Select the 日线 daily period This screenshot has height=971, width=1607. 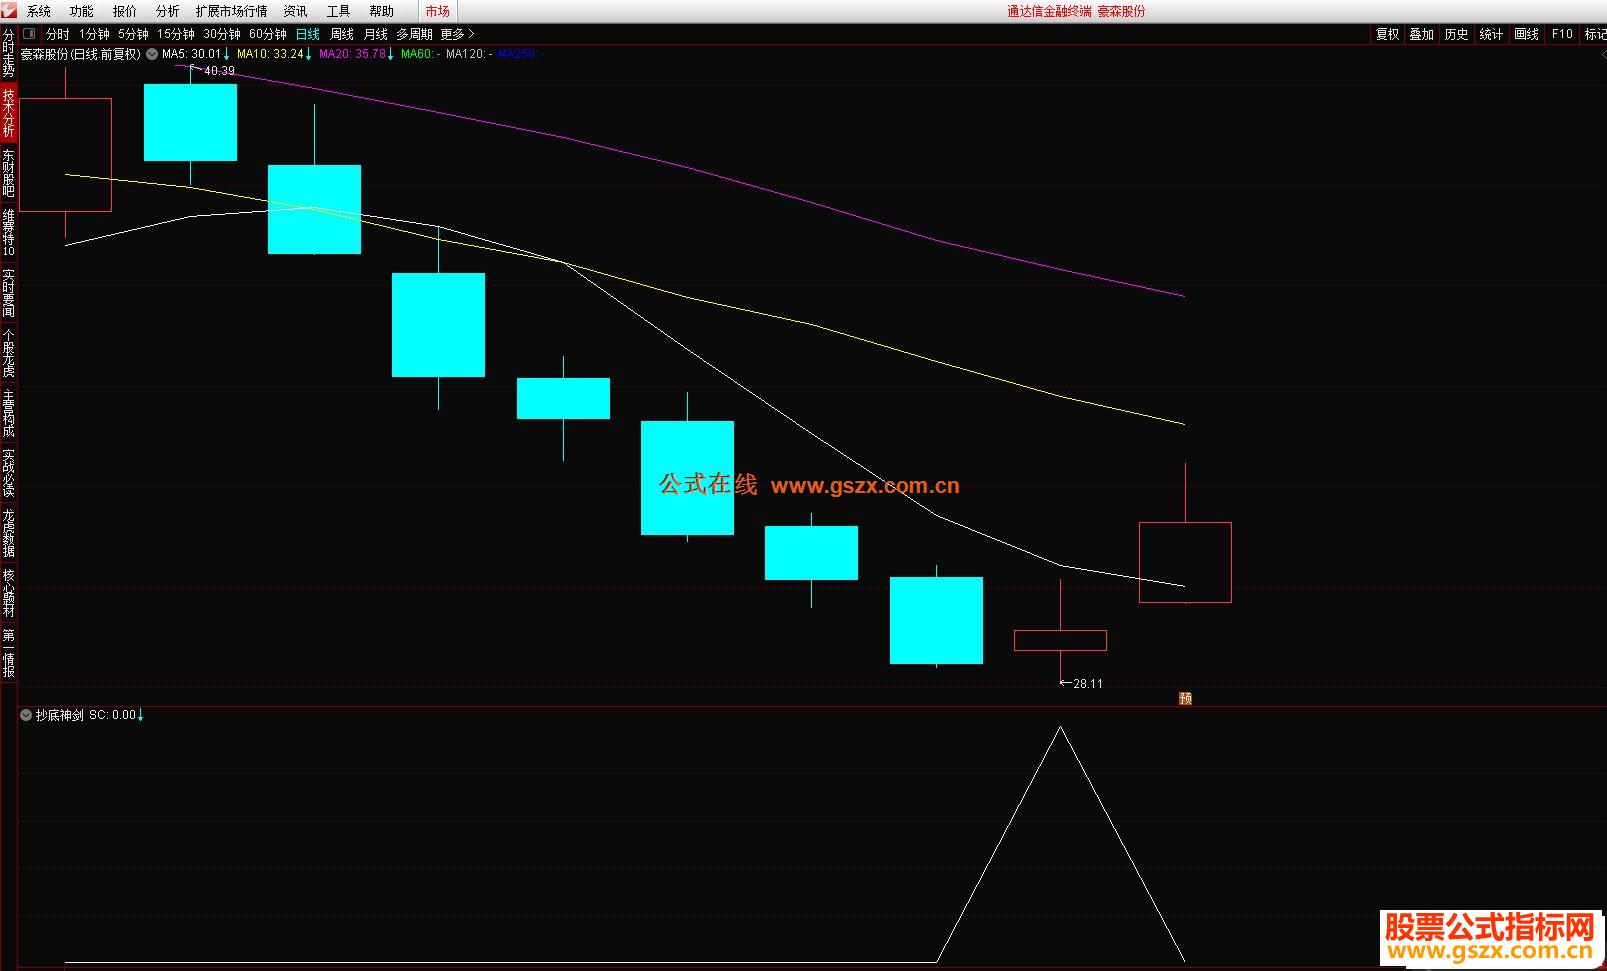[307, 34]
